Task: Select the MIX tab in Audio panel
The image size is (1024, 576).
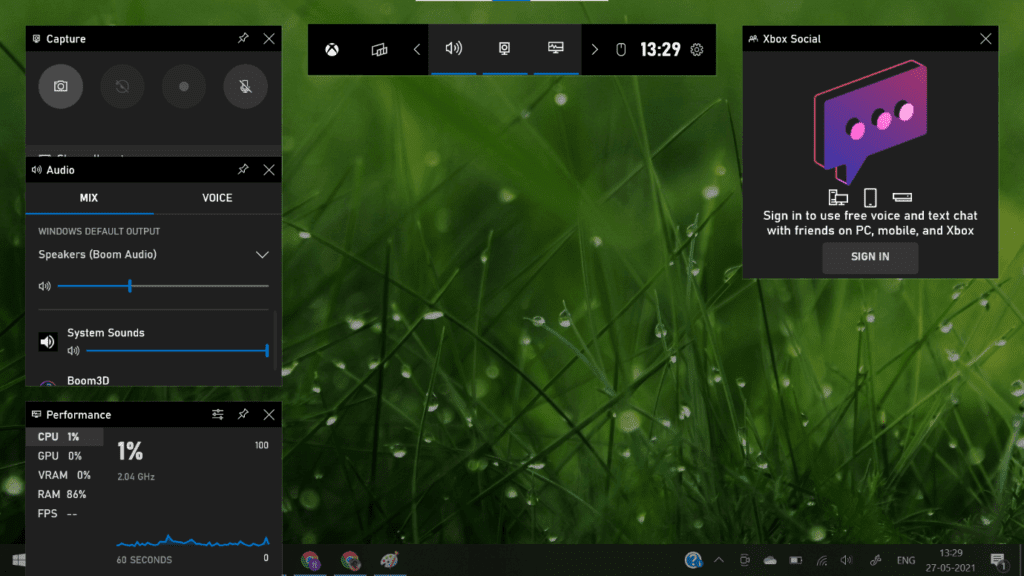Action: click(88, 198)
